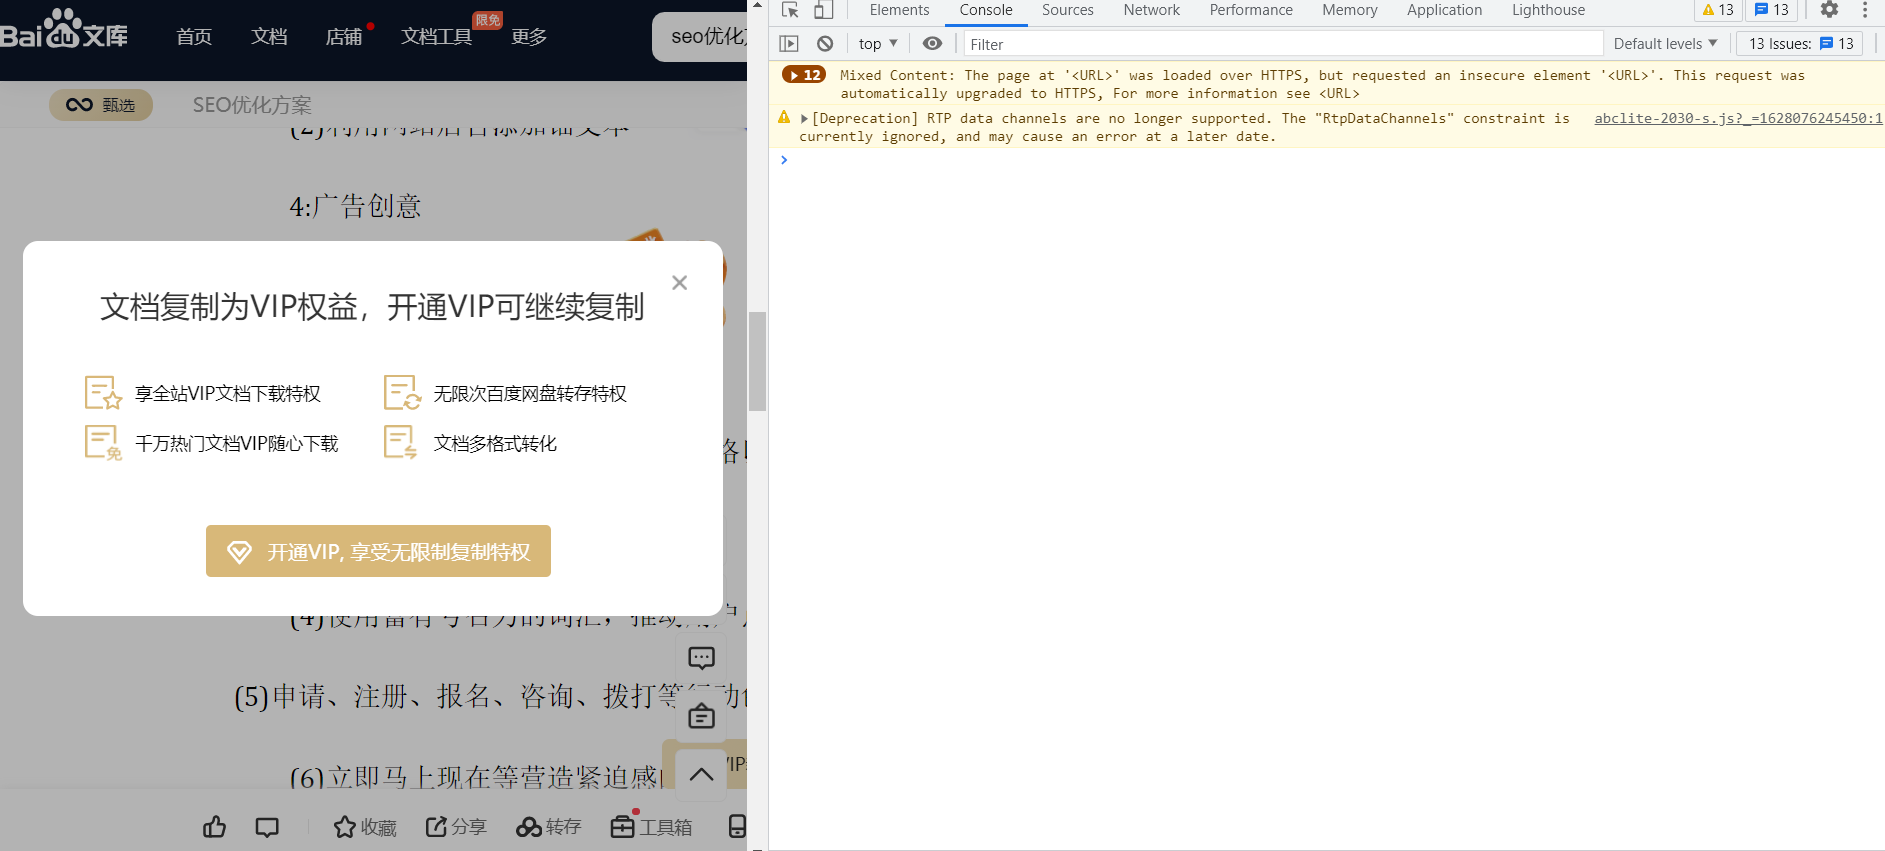Switch to the Performance tab
1885x851 pixels.
click(1251, 10)
